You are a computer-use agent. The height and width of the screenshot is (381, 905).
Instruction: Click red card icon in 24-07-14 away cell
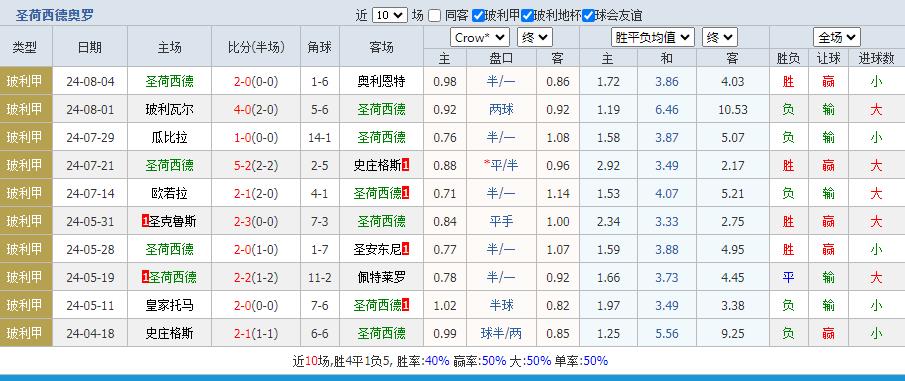pyautogui.click(x=406, y=193)
